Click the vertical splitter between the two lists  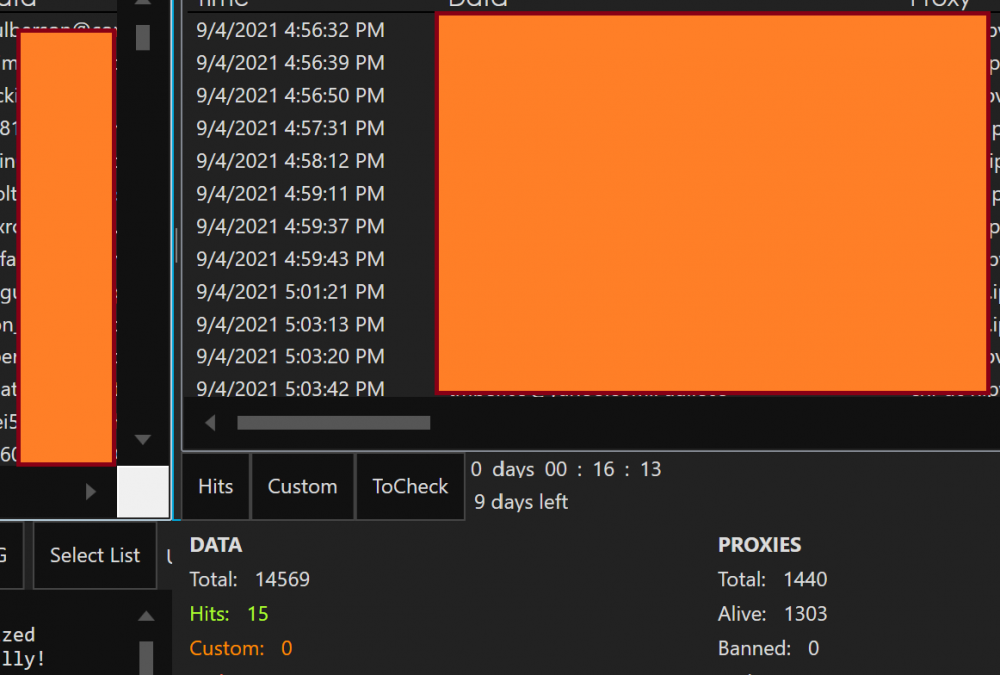pyautogui.click(x=176, y=245)
